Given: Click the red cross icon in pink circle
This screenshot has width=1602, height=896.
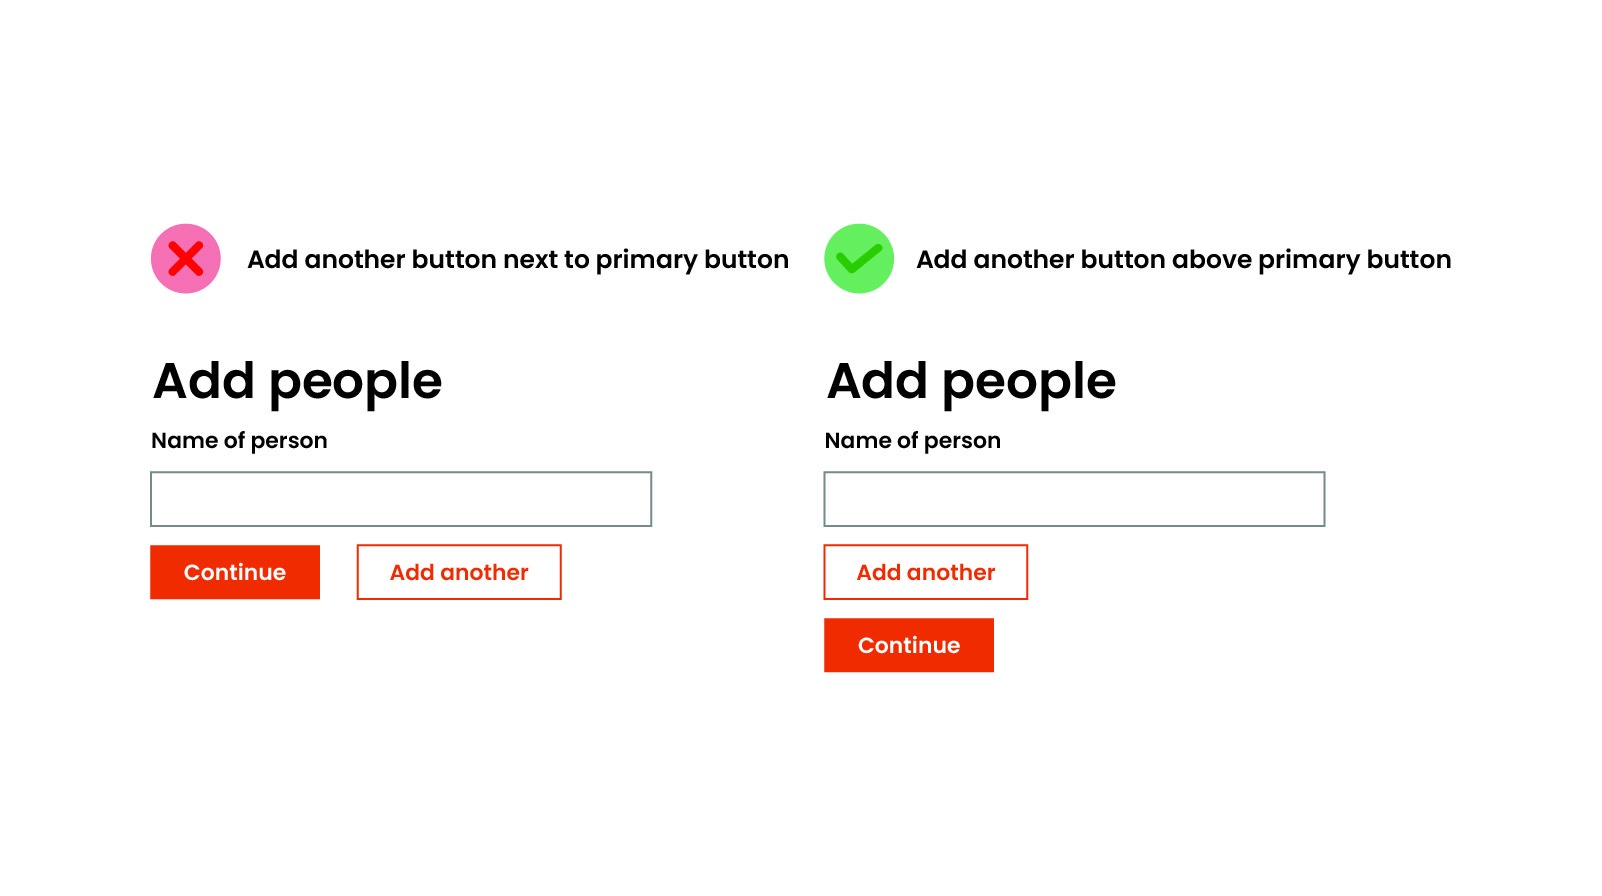Looking at the screenshot, I should [186, 259].
